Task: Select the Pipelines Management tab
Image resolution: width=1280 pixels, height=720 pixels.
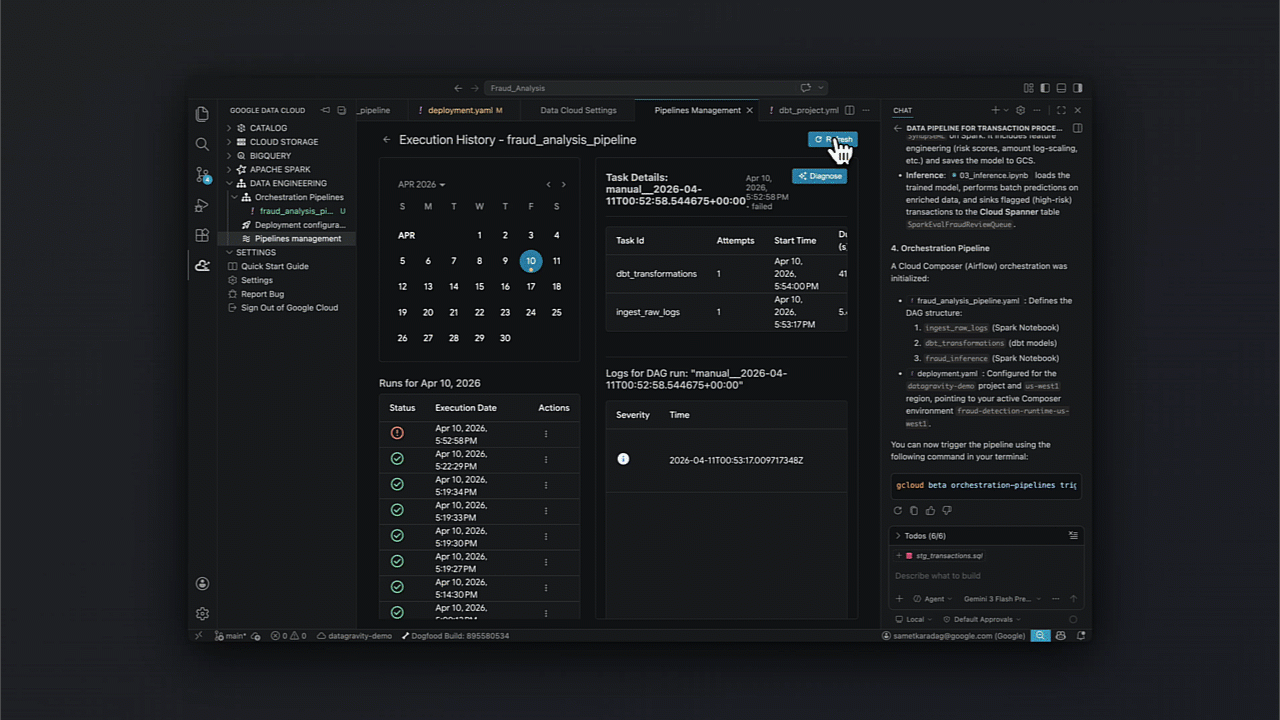Action: click(x=697, y=110)
